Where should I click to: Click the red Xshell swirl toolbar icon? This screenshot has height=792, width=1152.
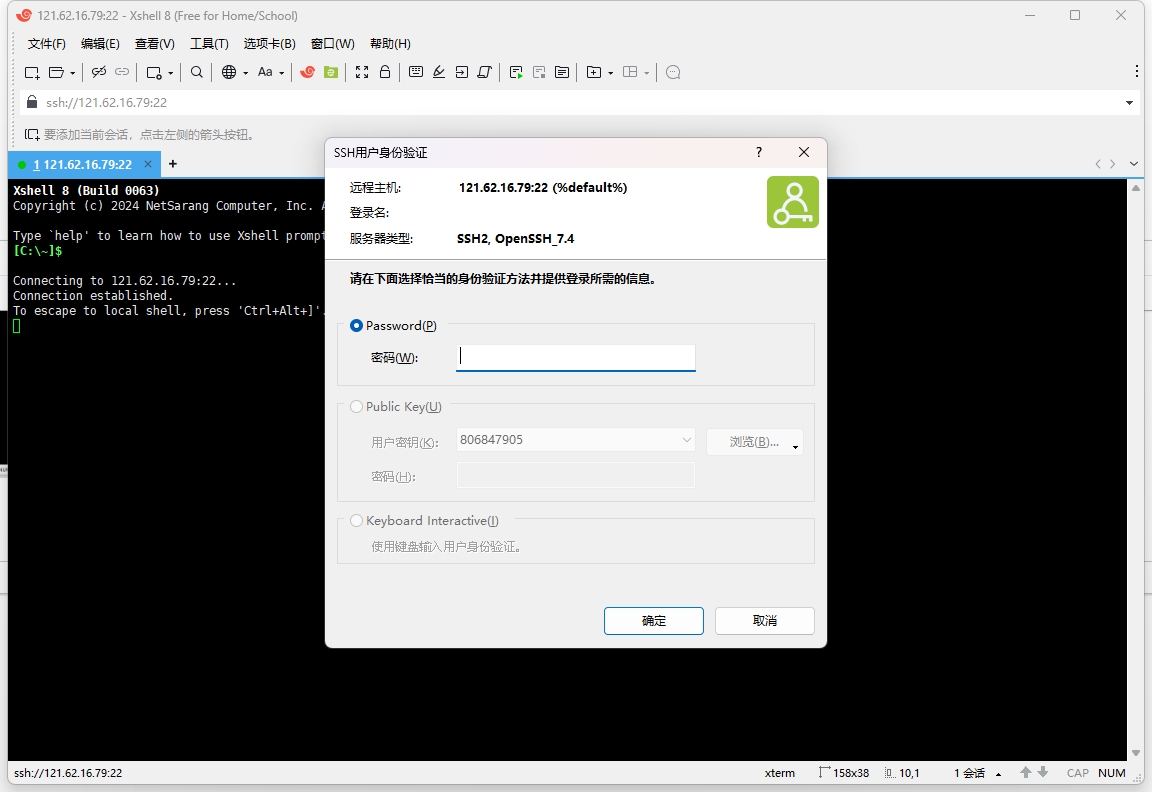pyautogui.click(x=308, y=72)
